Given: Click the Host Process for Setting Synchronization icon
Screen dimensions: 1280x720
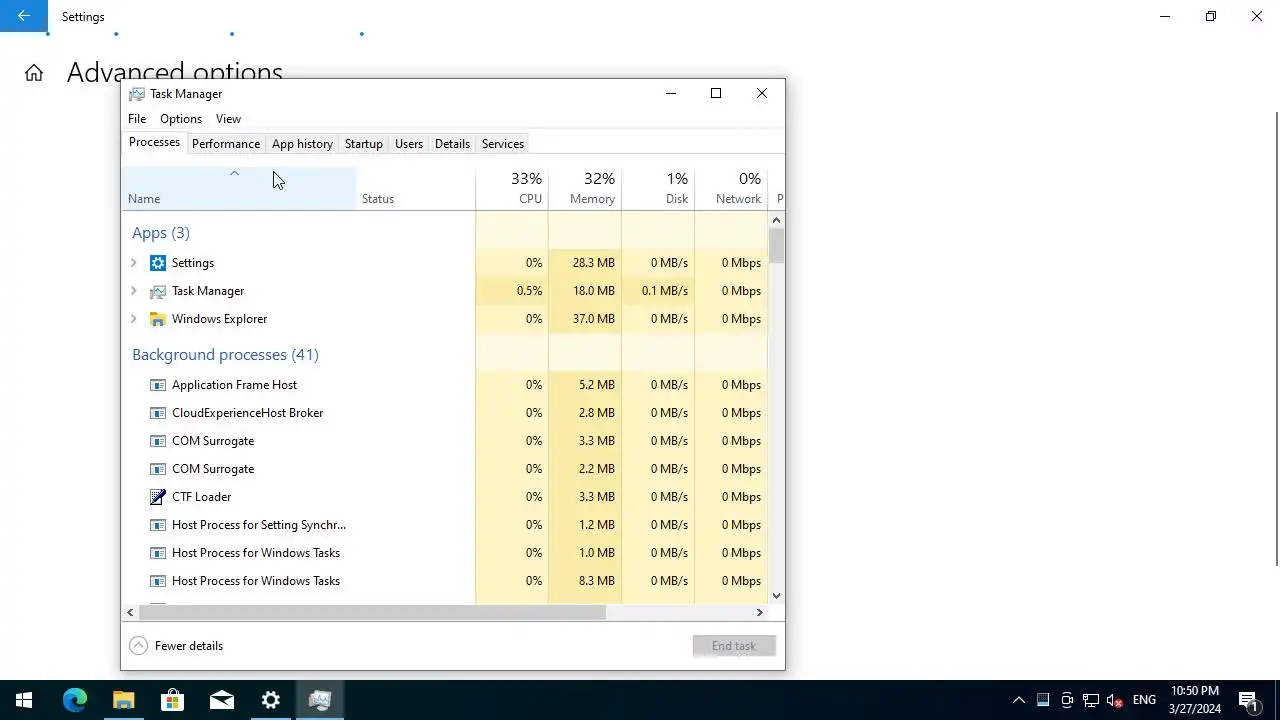Looking at the screenshot, I should coord(157,525).
